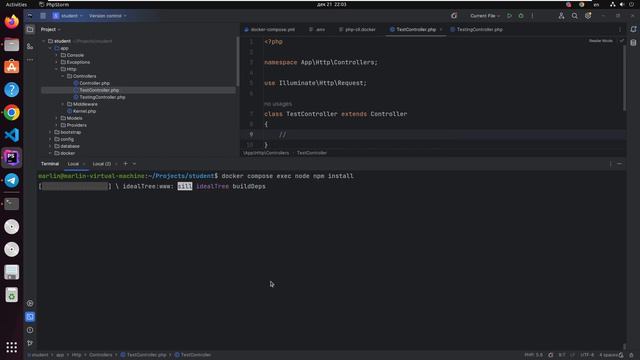Screen dimensions: 640x360
Task: Open Search Everywhere magnifier
Action: (x=574, y=16)
